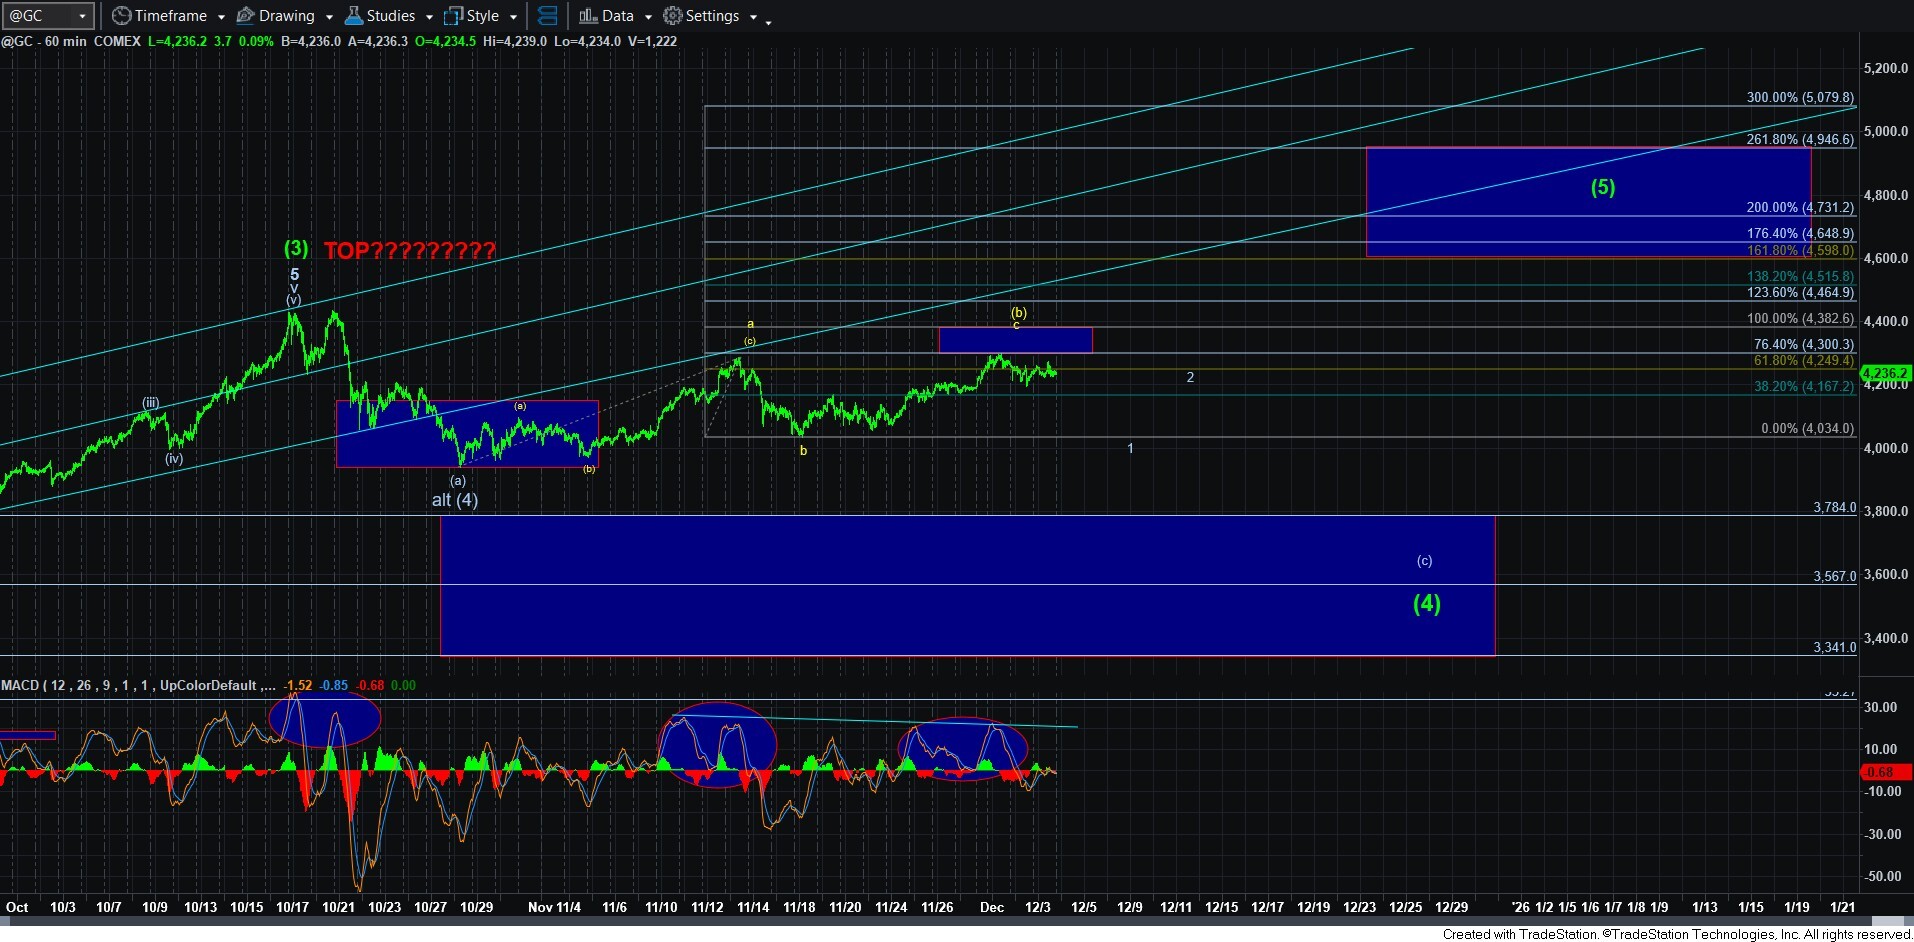Viewport: 1914px width, 942px height.
Task: Open the Data menu label
Action: pos(617,16)
